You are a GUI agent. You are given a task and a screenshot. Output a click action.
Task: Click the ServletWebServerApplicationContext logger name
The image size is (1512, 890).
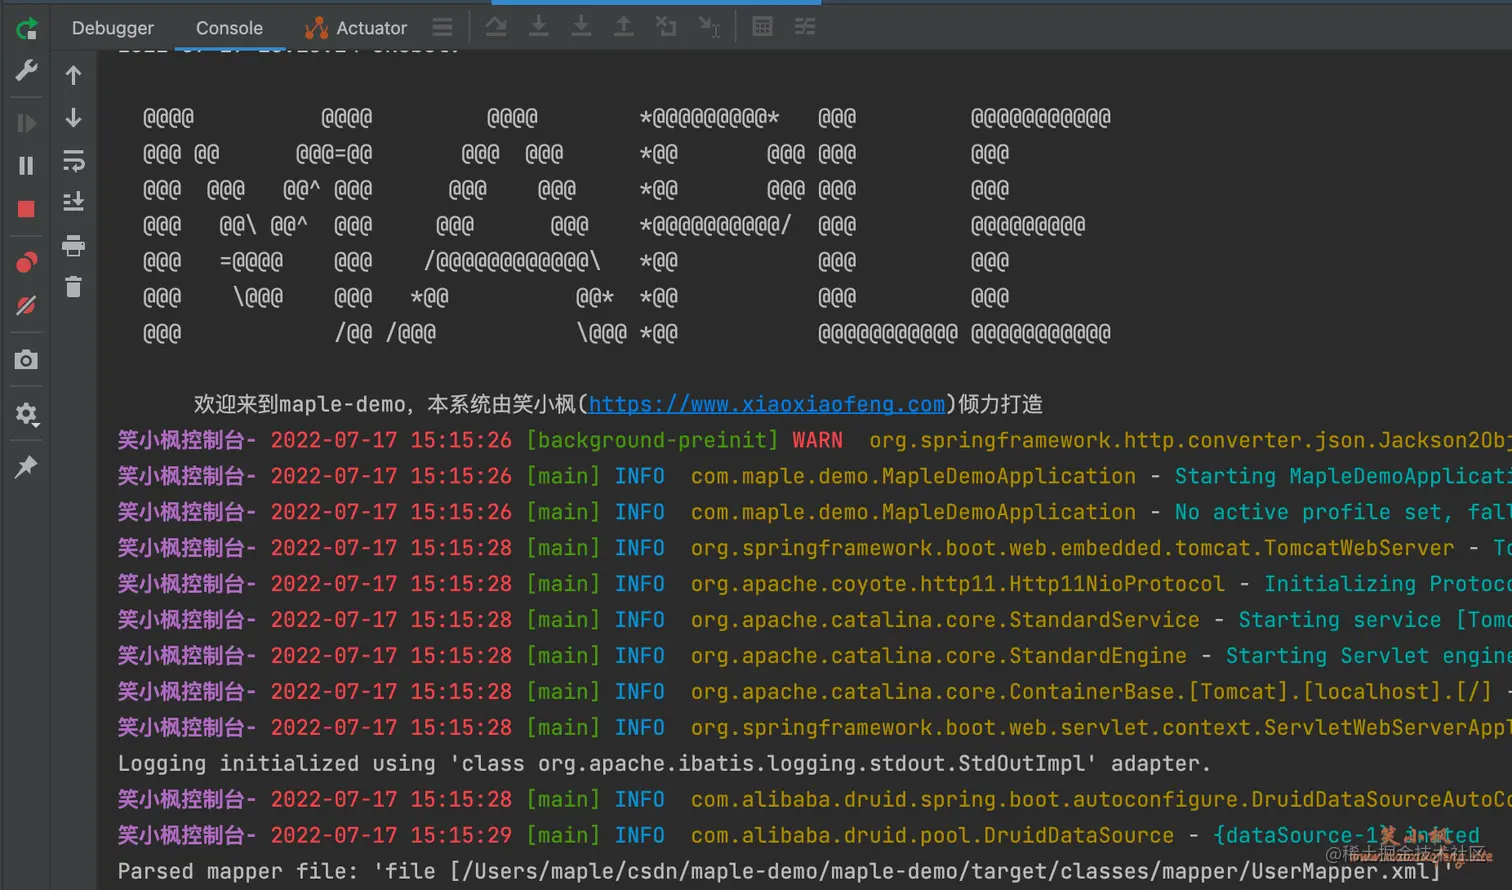tap(1101, 728)
